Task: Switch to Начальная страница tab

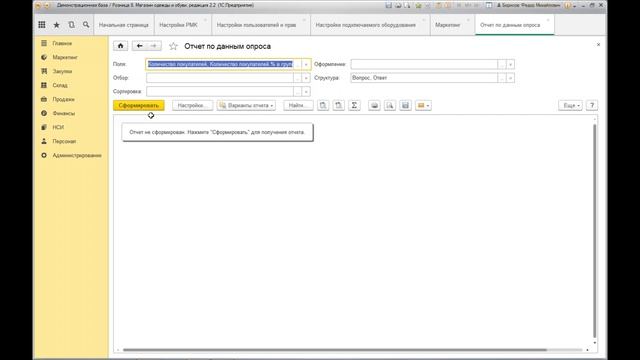Action: [124, 25]
